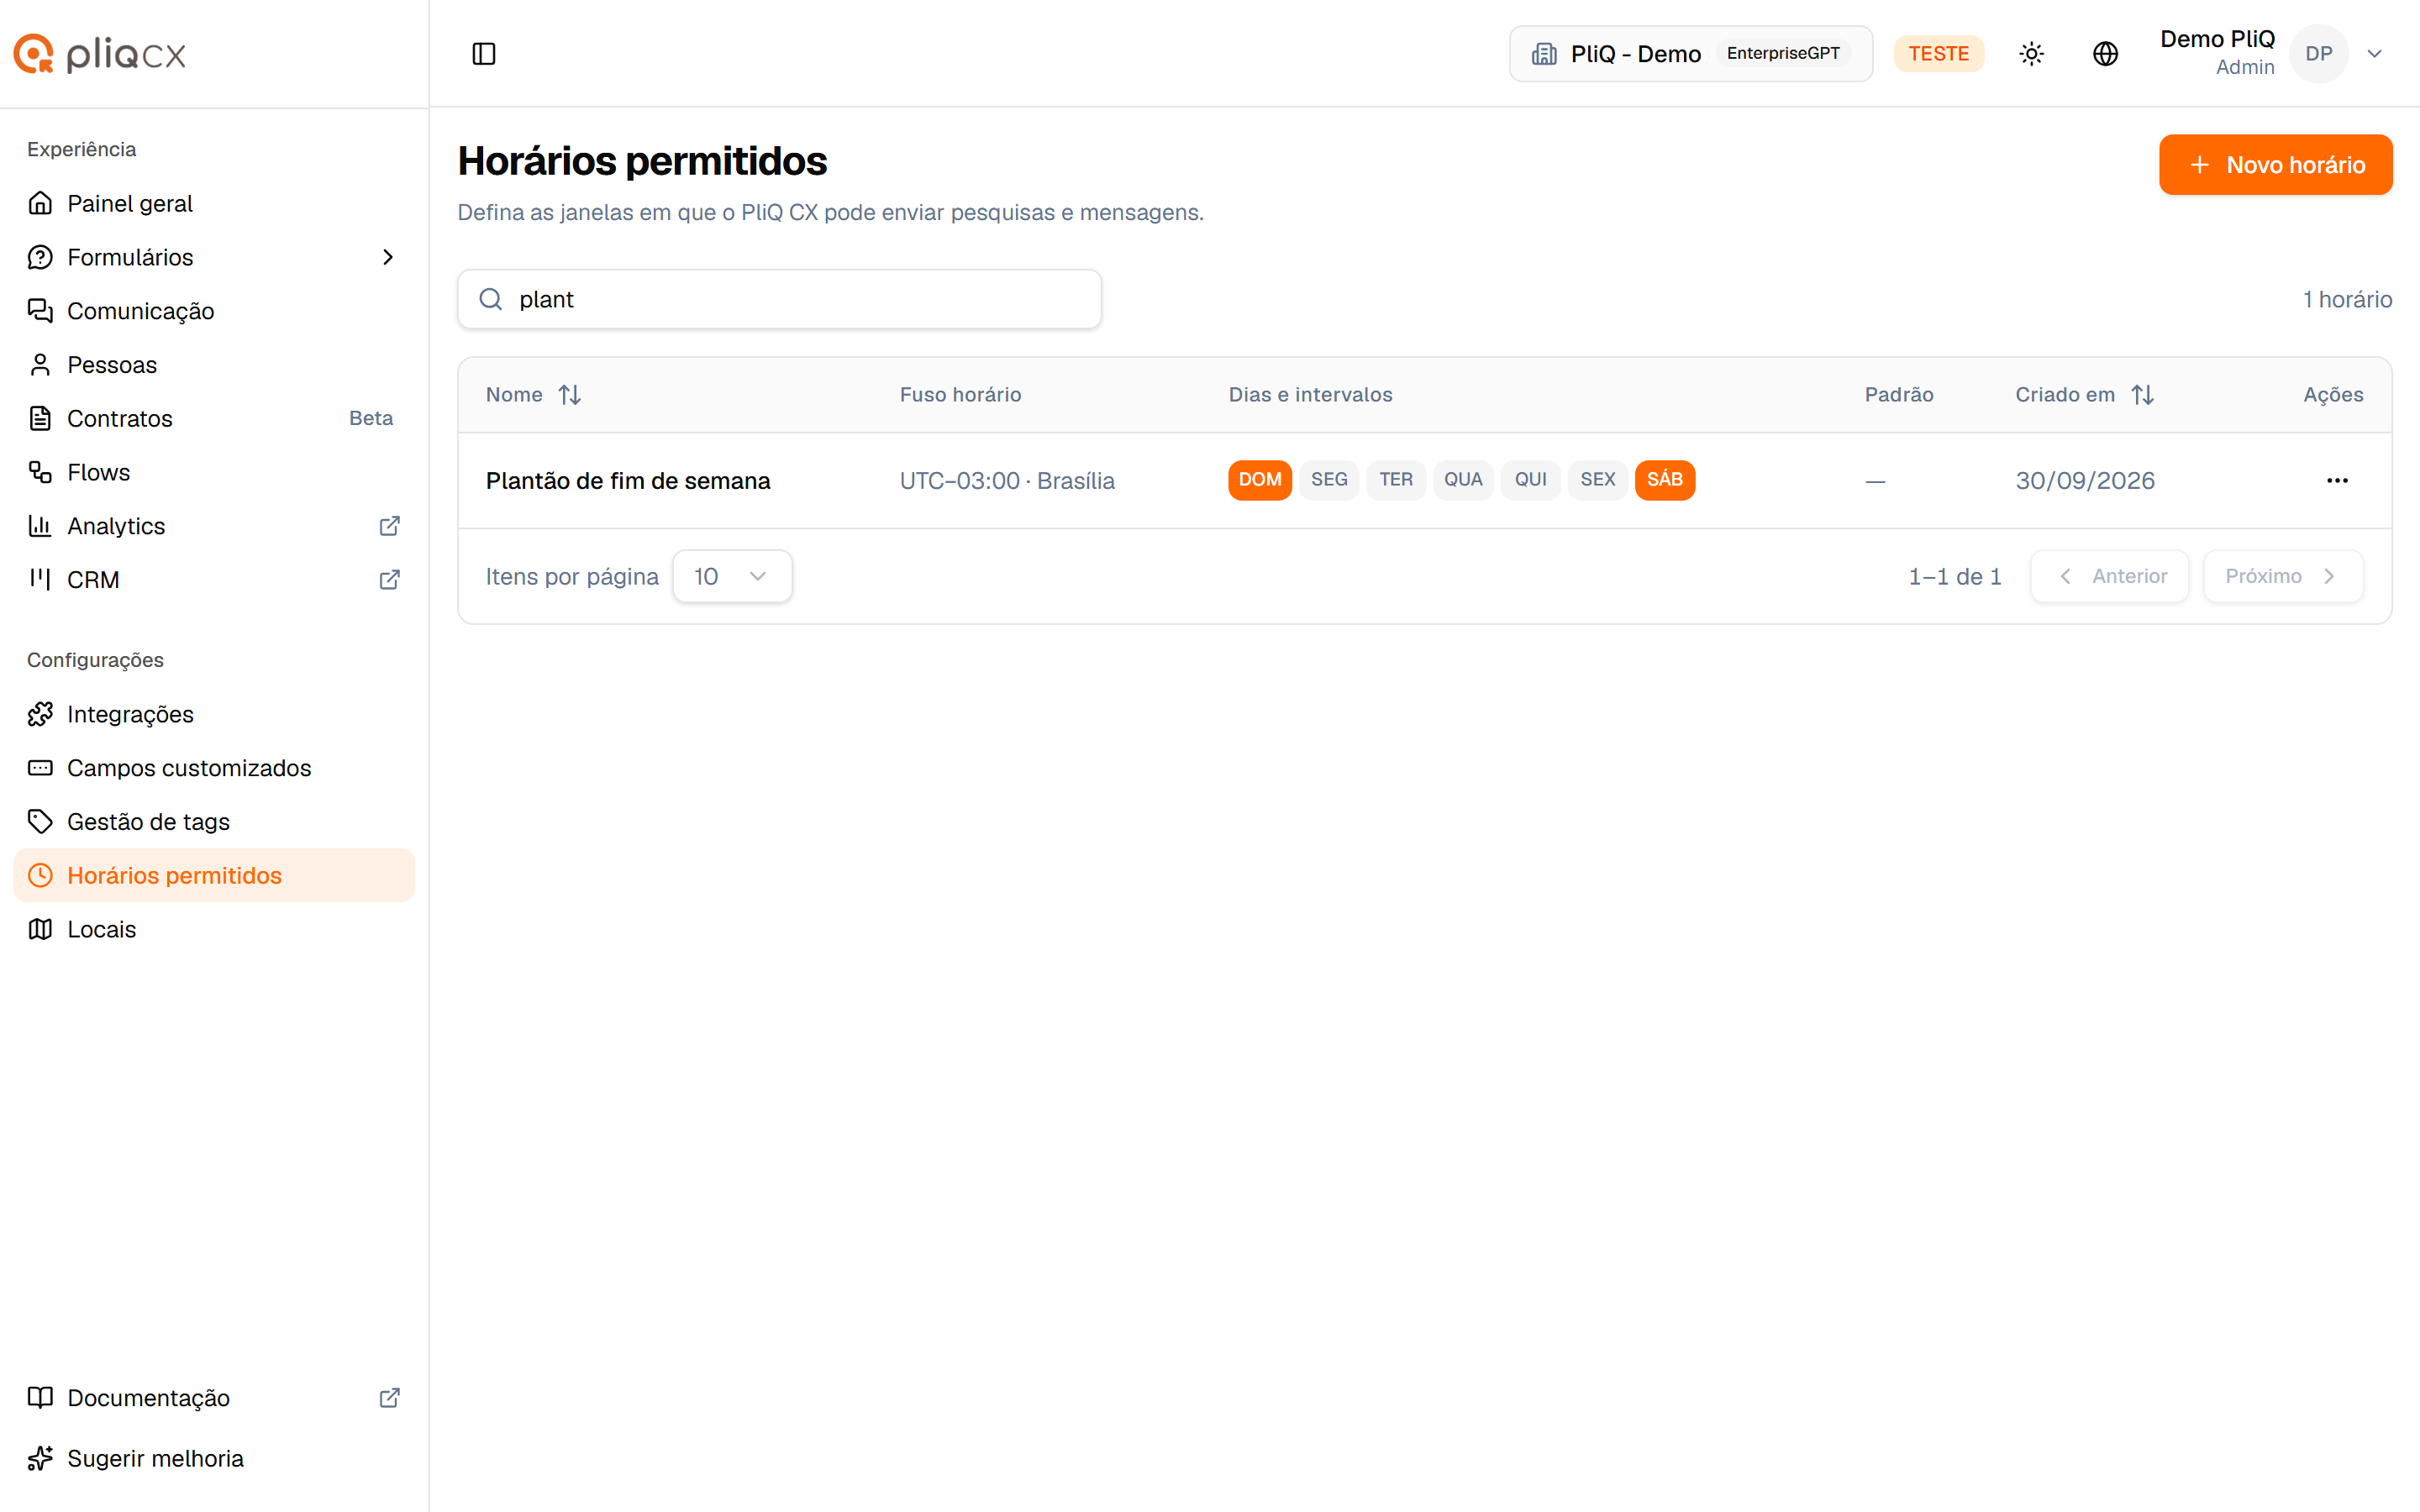This screenshot has width=2420, height=1512.
Task: Open Comunicação in the sidebar
Action: coord(214,311)
